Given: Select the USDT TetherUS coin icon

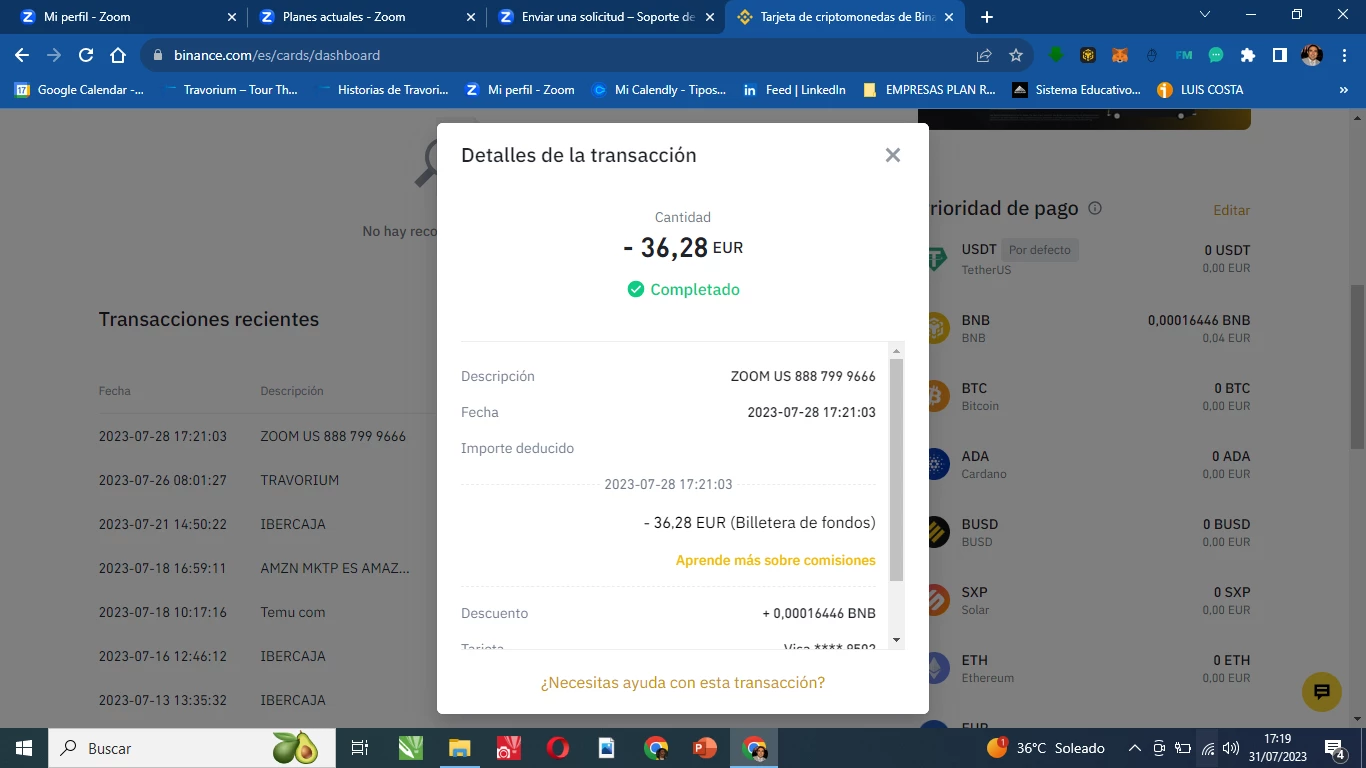Looking at the screenshot, I should pos(936,259).
